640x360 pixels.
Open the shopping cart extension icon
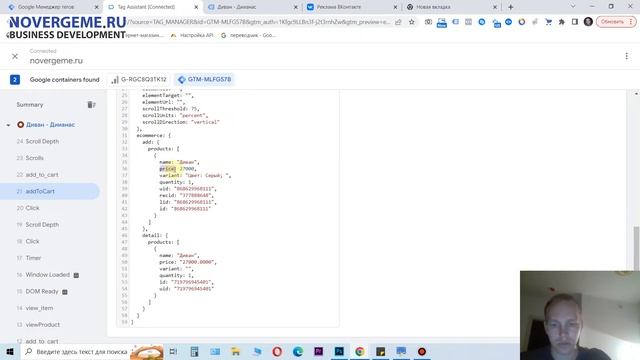(x=549, y=22)
